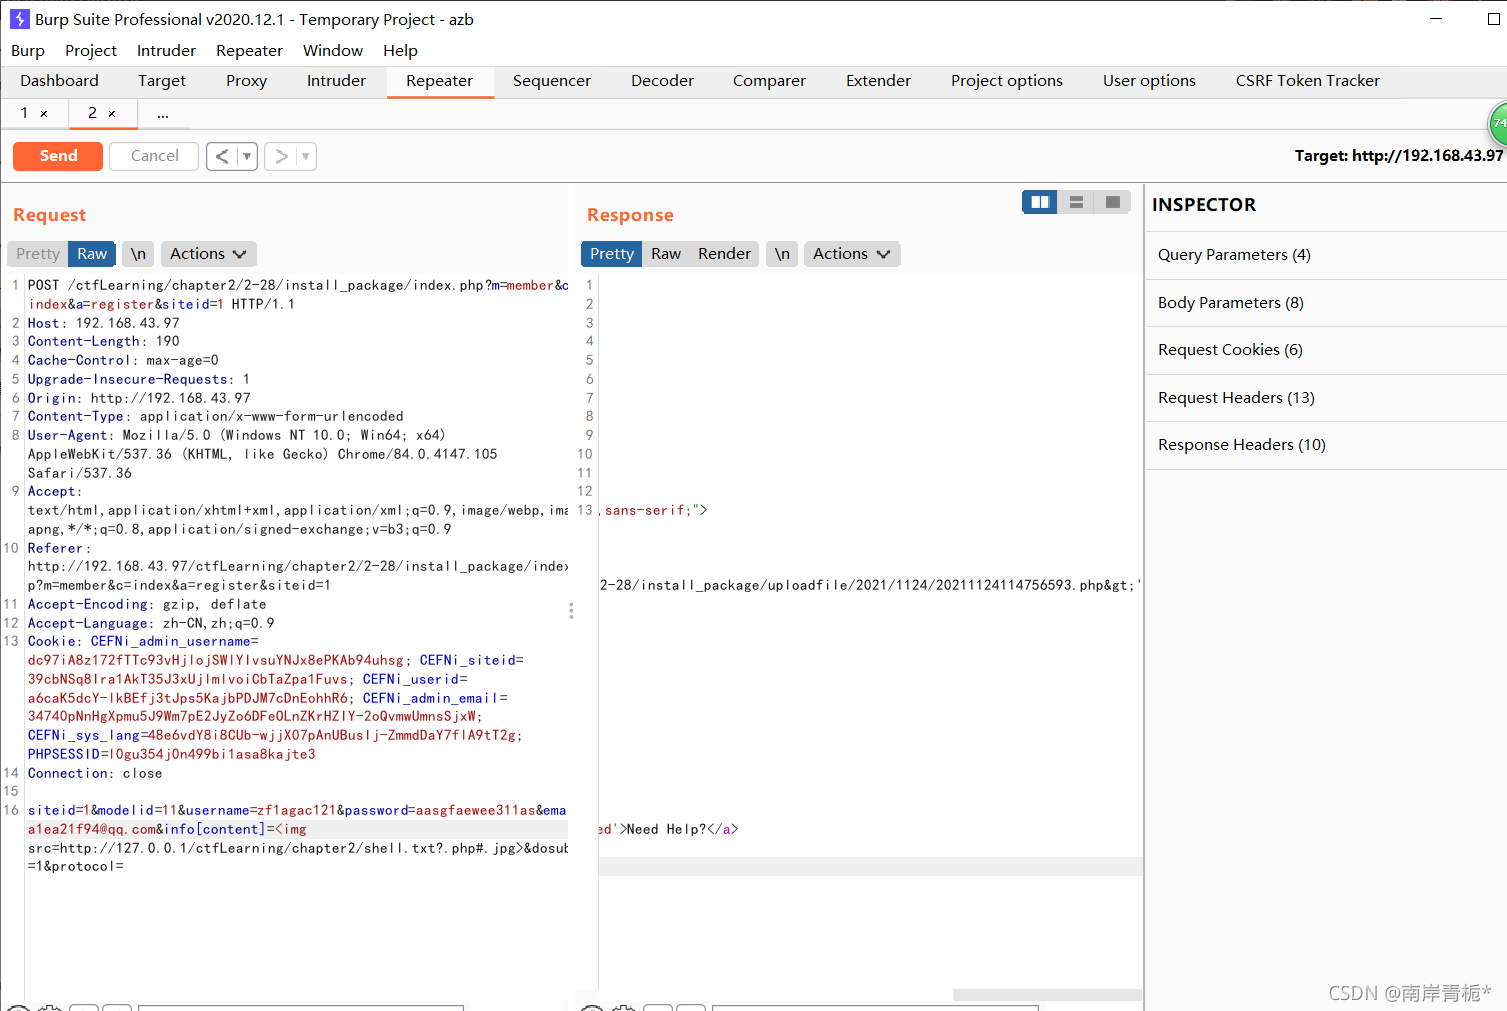Toggle \n non-printable chars in Response
The width and height of the screenshot is (1507, 1011).
coord(782,254)
